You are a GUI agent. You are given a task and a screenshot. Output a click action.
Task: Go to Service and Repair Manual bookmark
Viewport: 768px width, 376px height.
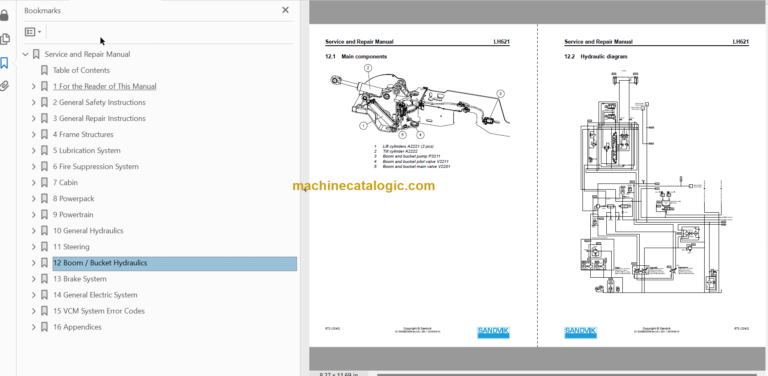[87, 54]
